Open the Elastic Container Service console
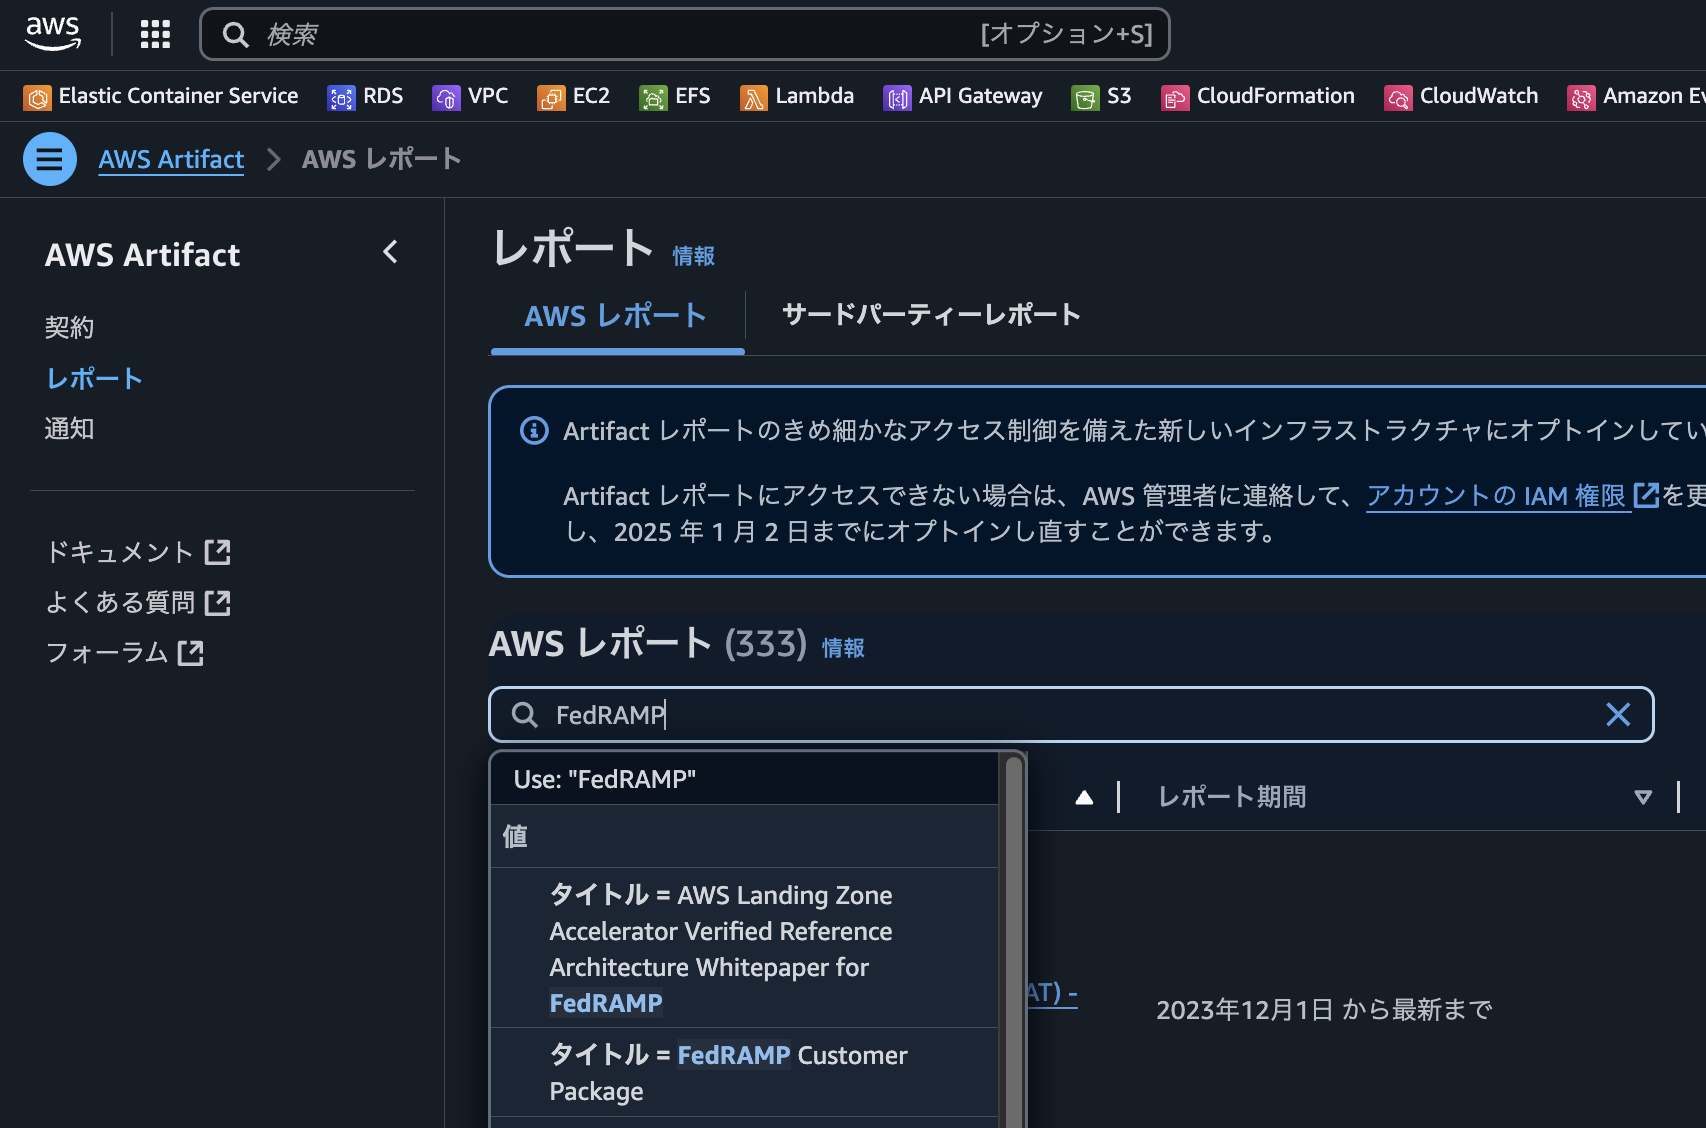Image resolution: width=1706 pixels, height=1128 pixels. [161, 96]
